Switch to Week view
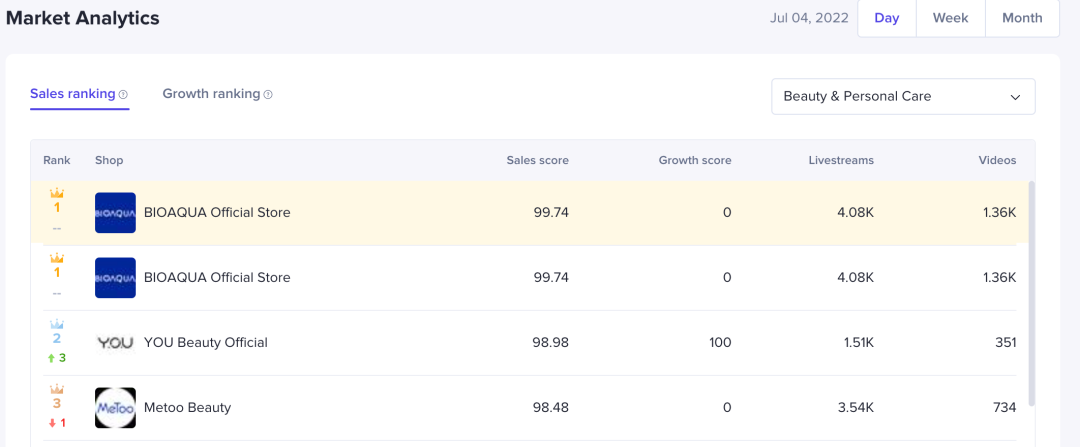Image resolution: width=1080 pixels, height=447 pixels. (x=950, y=18)
